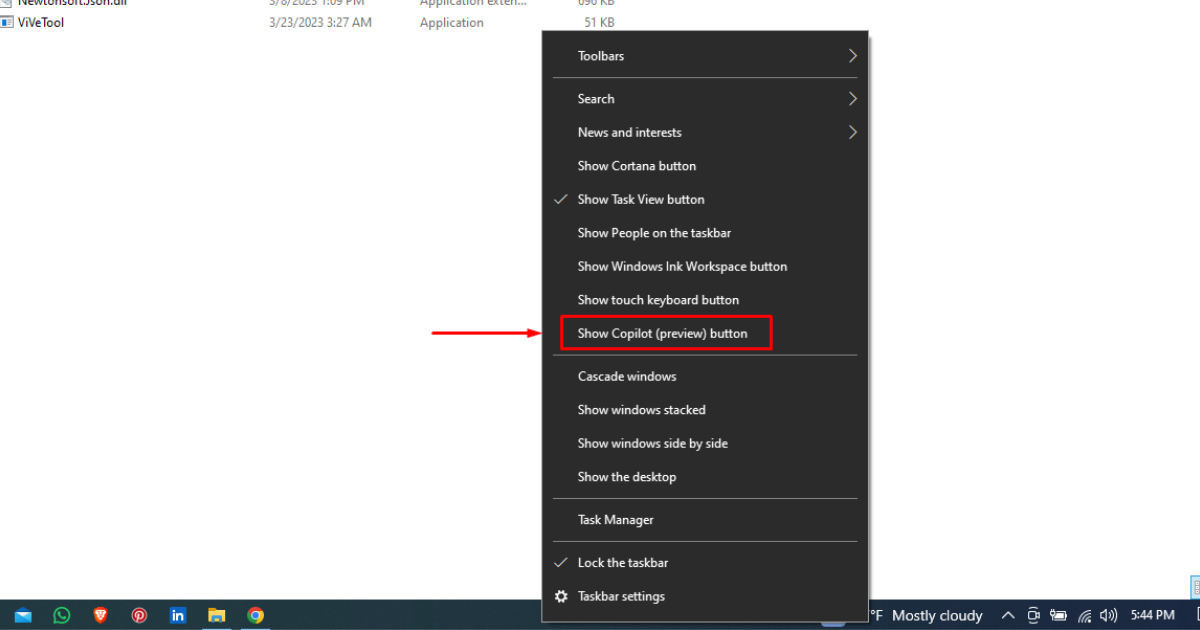Launch WhatsApp from the taskbar
Image resolution: width=1200 pixels, height=630 pixels.
(62, 615)
